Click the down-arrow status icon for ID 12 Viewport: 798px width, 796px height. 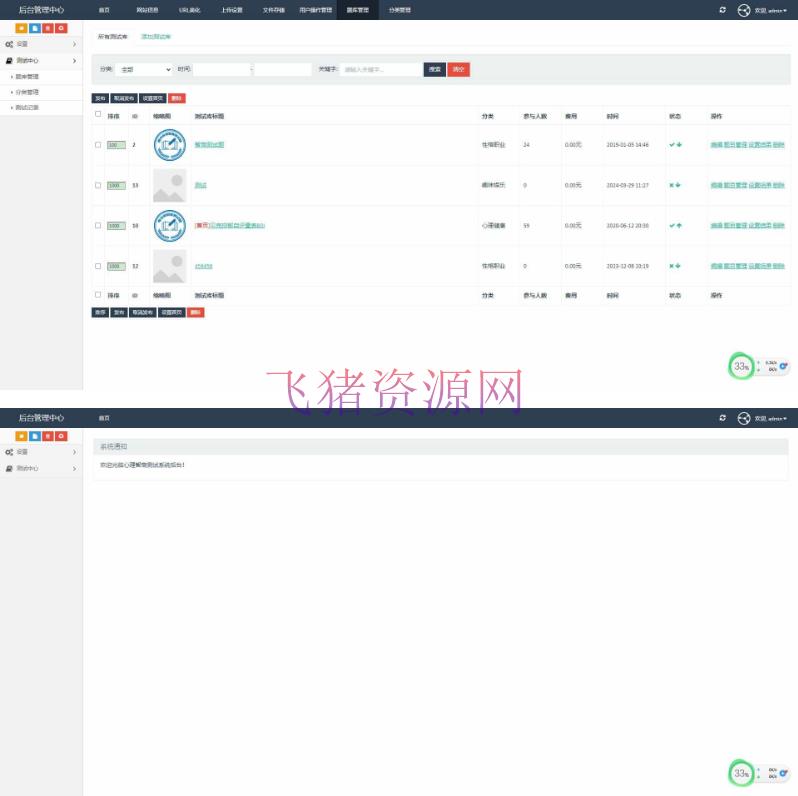click(x=678, y=266)
